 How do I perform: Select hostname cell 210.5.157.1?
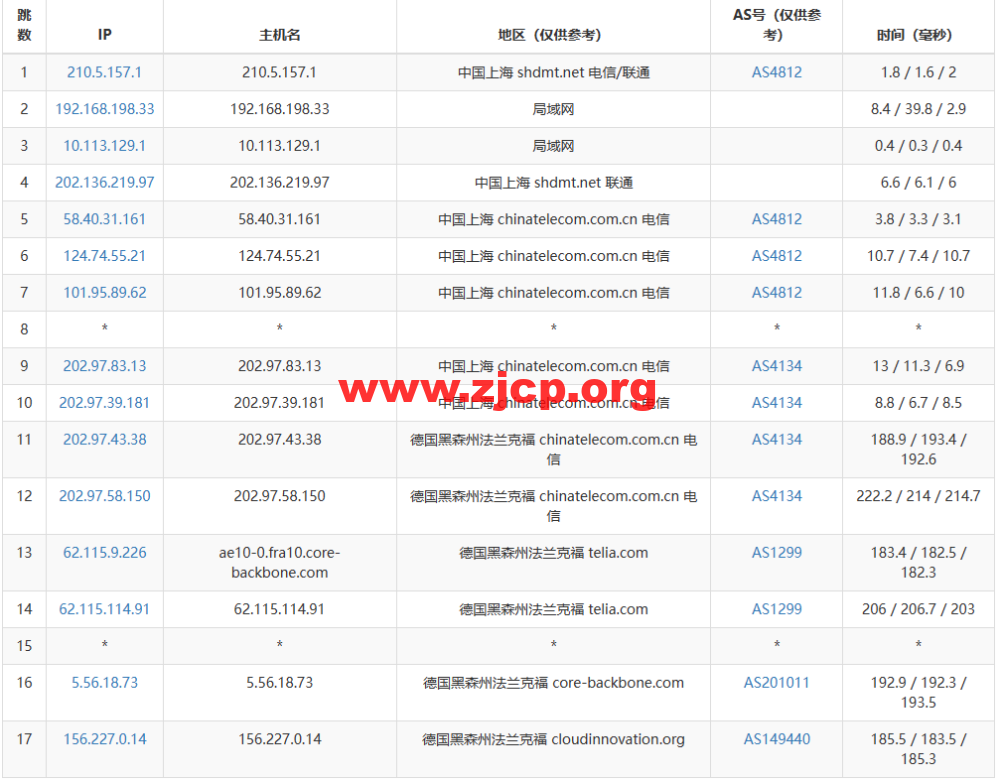pyautogui.click(x=279, y=72)
